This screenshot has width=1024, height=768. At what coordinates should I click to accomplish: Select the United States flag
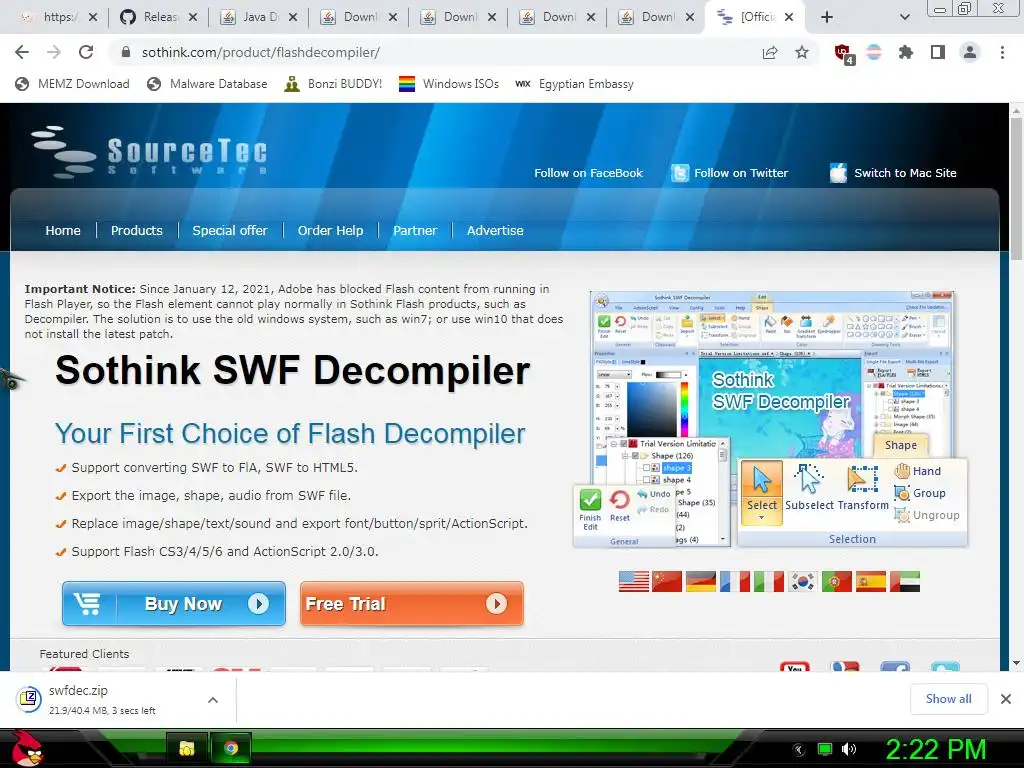633,581
